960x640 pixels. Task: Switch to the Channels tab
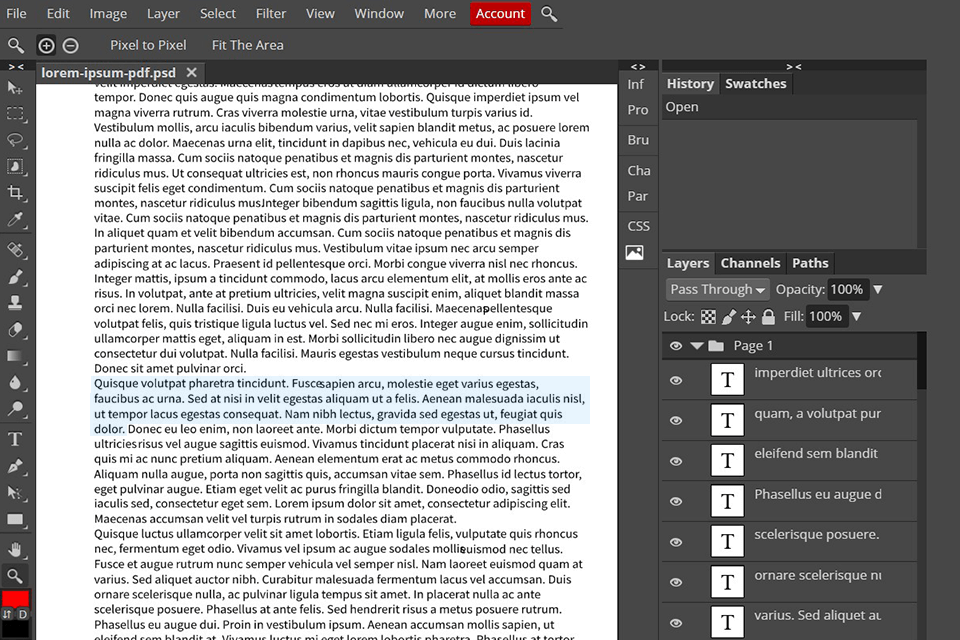click(x=750, y=262)
